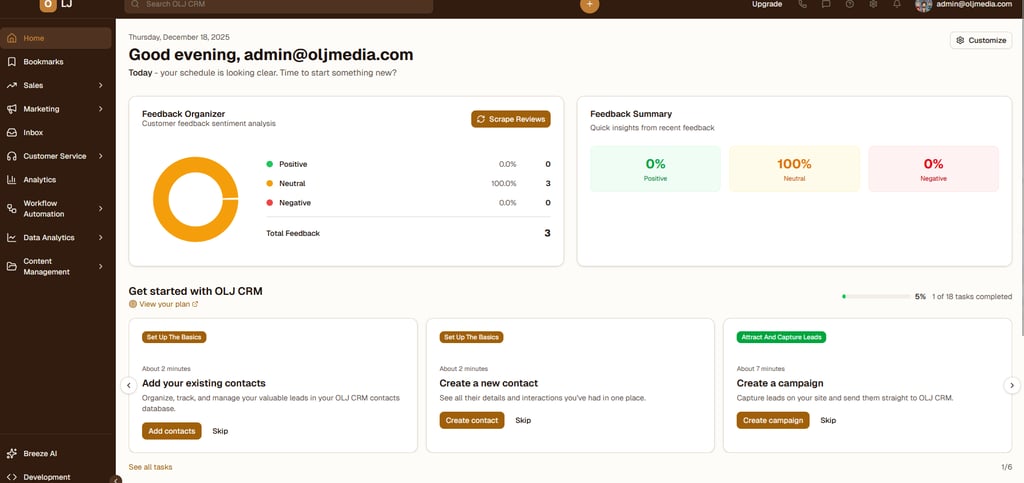Open the help question mark icon

(850, 4)
